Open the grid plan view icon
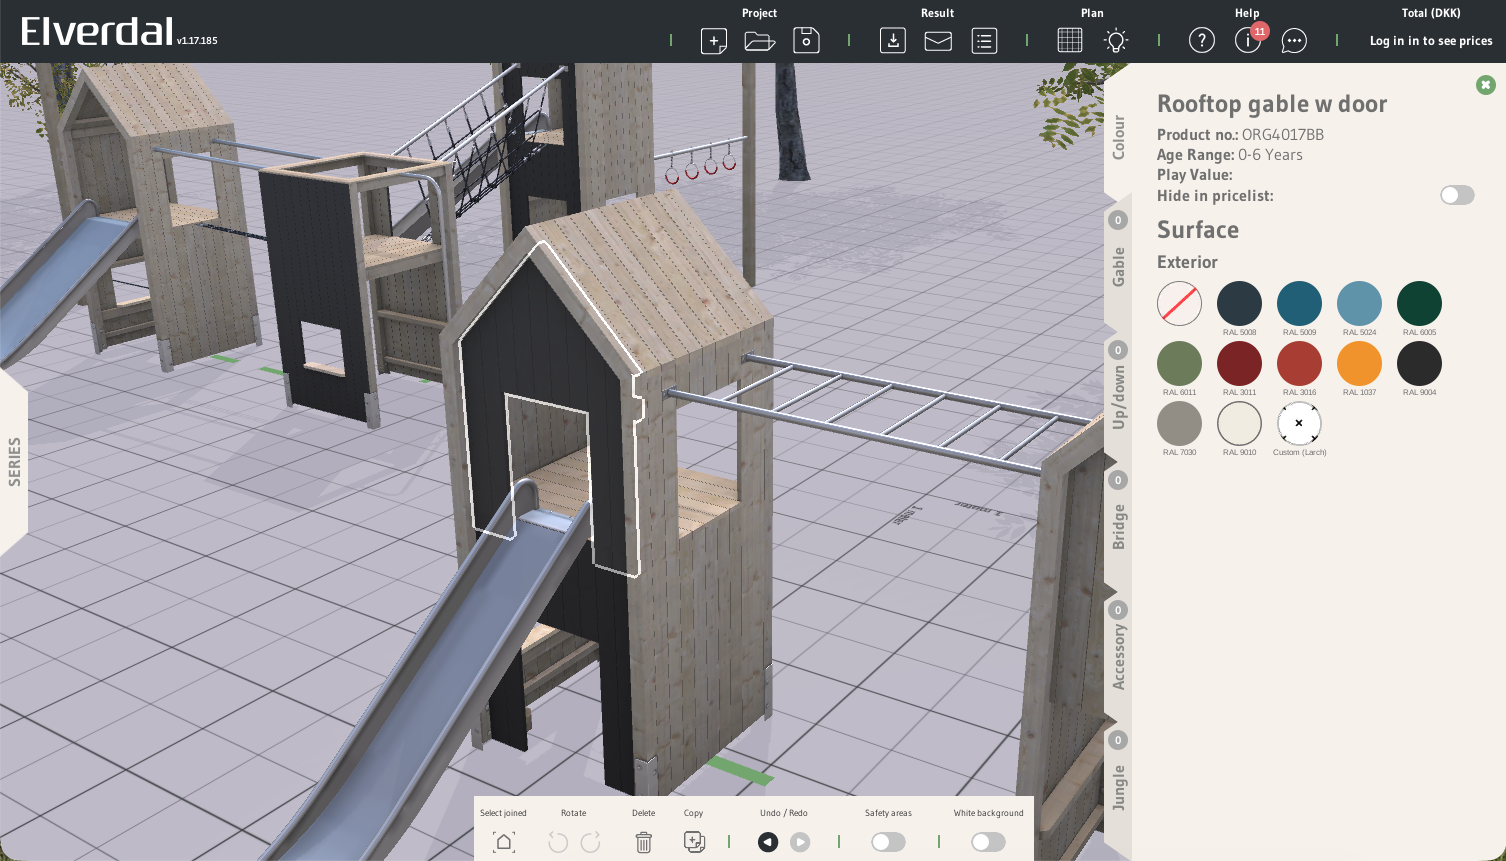1506x861 pixels. click(1069, 41)
